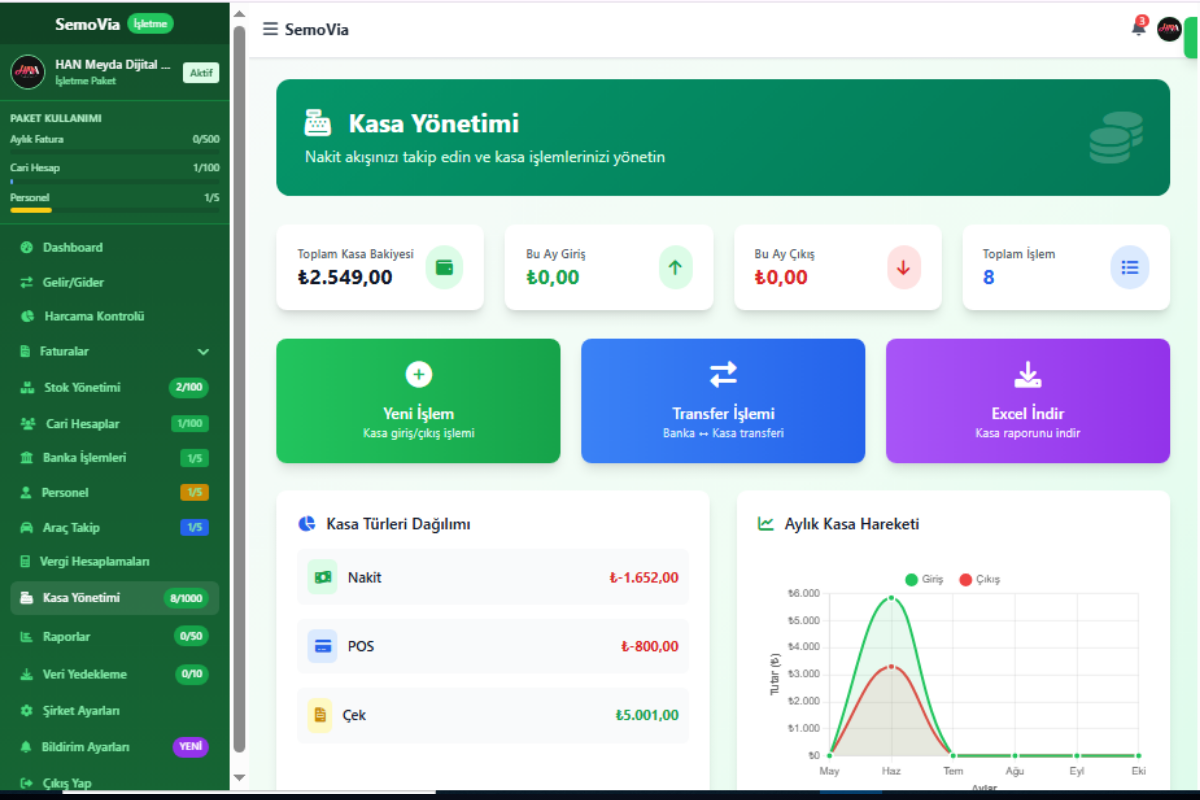Screen dimensions: 1200x800
Task: Click the wallet icon on Toplam Kasa Bakiyesi card
Action: (445, 267)
